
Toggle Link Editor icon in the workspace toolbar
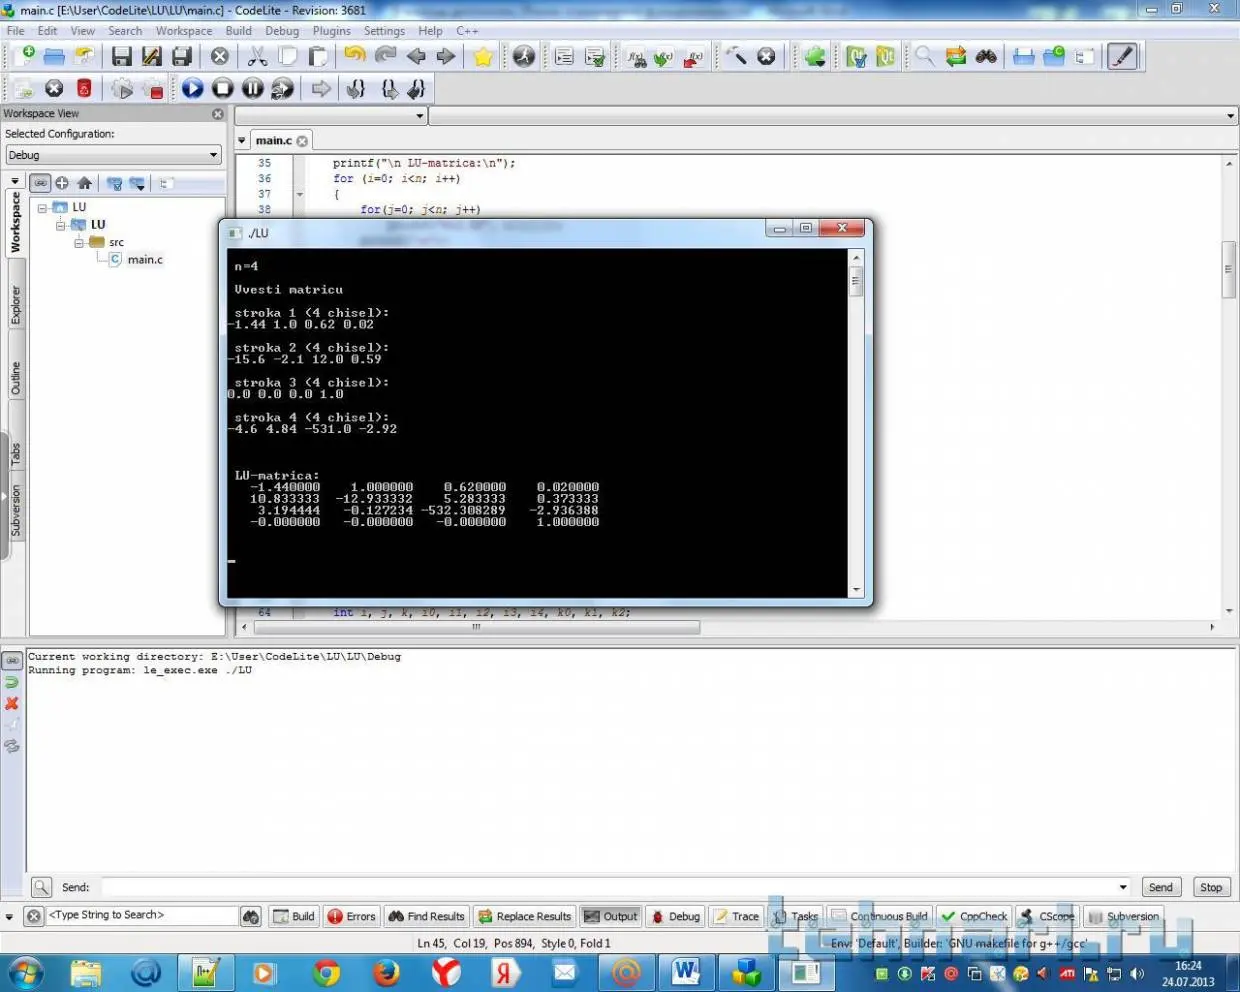tap(40, 183)
